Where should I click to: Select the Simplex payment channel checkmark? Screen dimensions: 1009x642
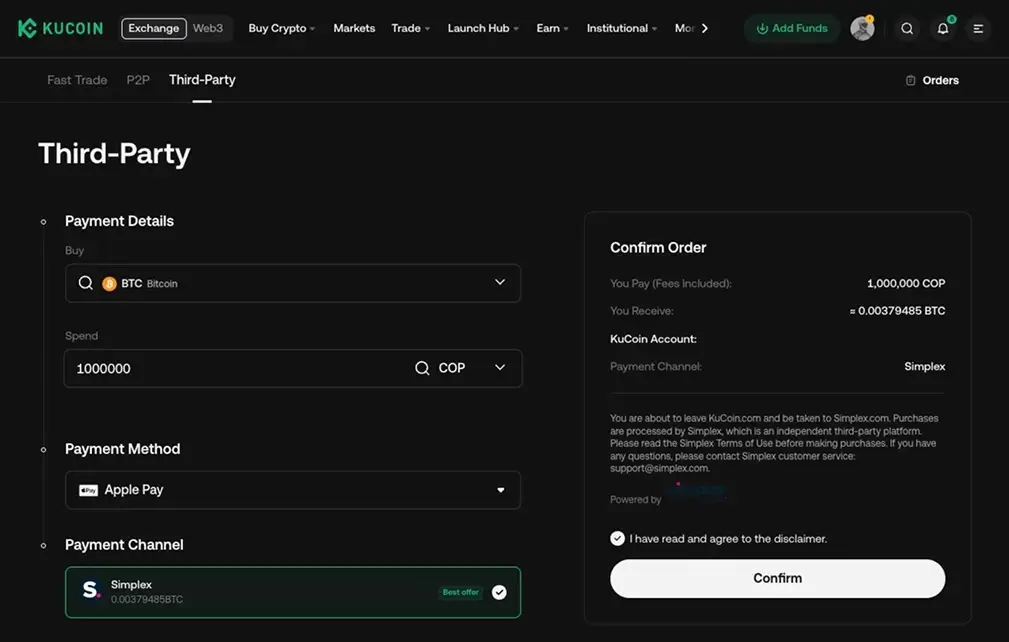[x=498, y=591]
